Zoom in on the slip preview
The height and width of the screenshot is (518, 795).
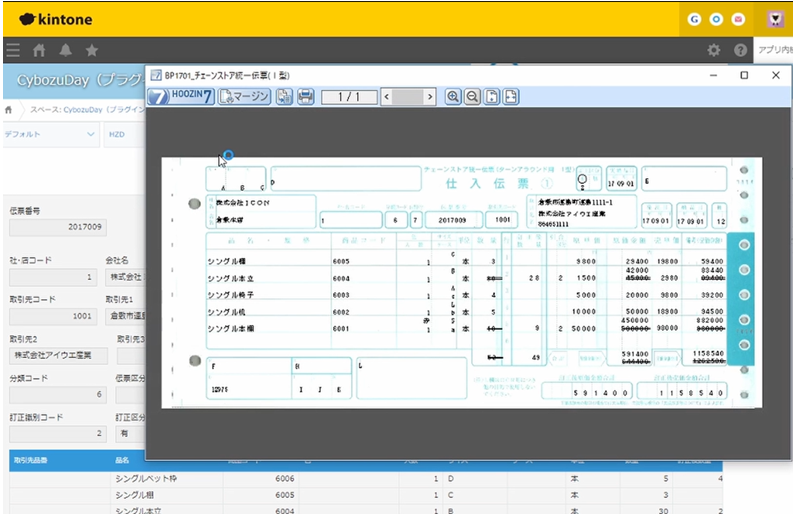pyautogui.click(x=453, y=96)
